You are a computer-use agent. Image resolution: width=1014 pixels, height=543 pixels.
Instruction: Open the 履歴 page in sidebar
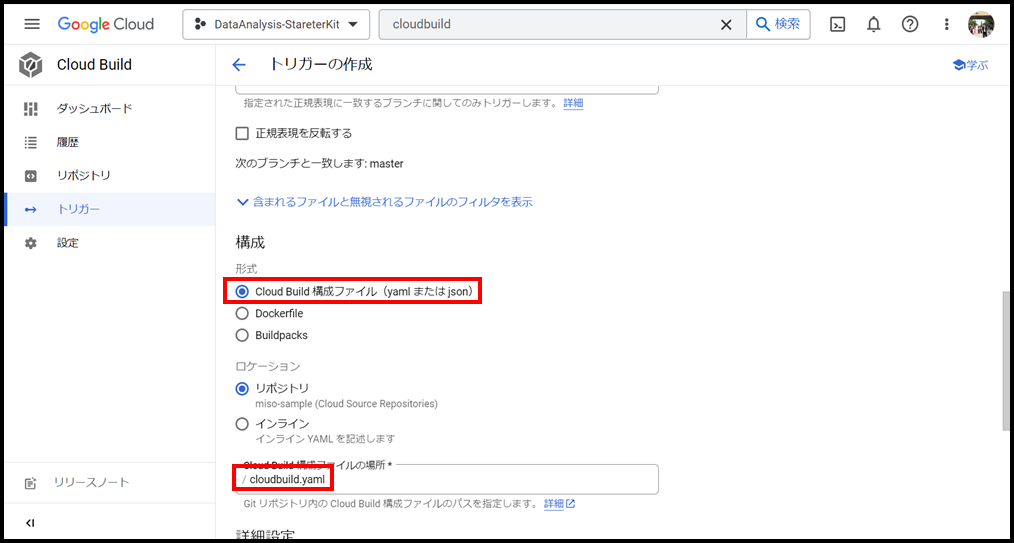pyautogui.click(x=68, y=142)
